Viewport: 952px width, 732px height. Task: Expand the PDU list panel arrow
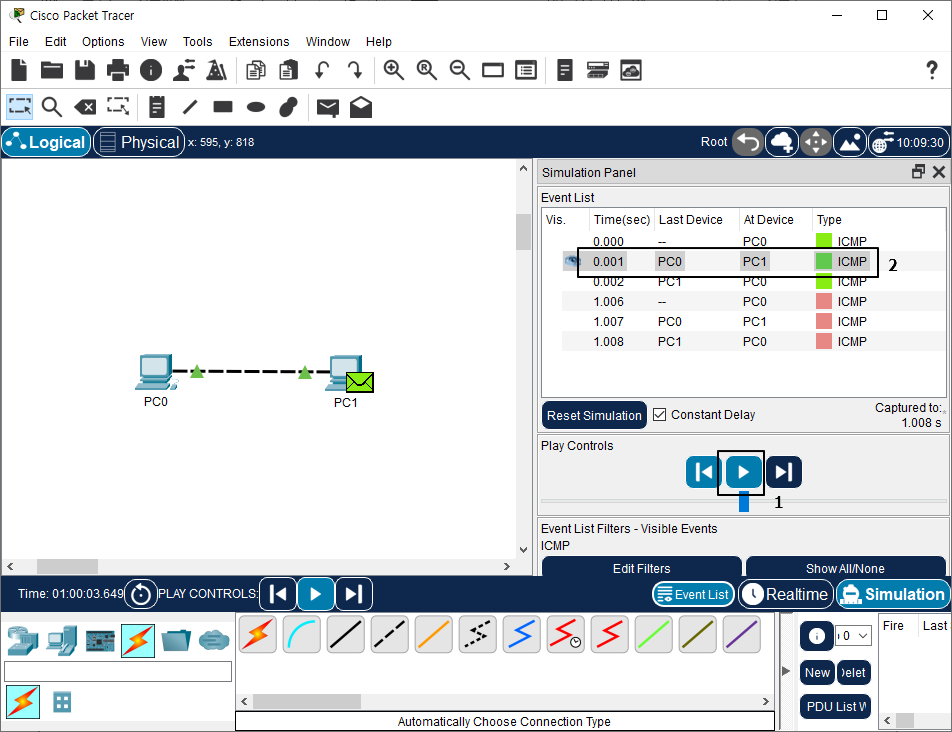[786, 671]
